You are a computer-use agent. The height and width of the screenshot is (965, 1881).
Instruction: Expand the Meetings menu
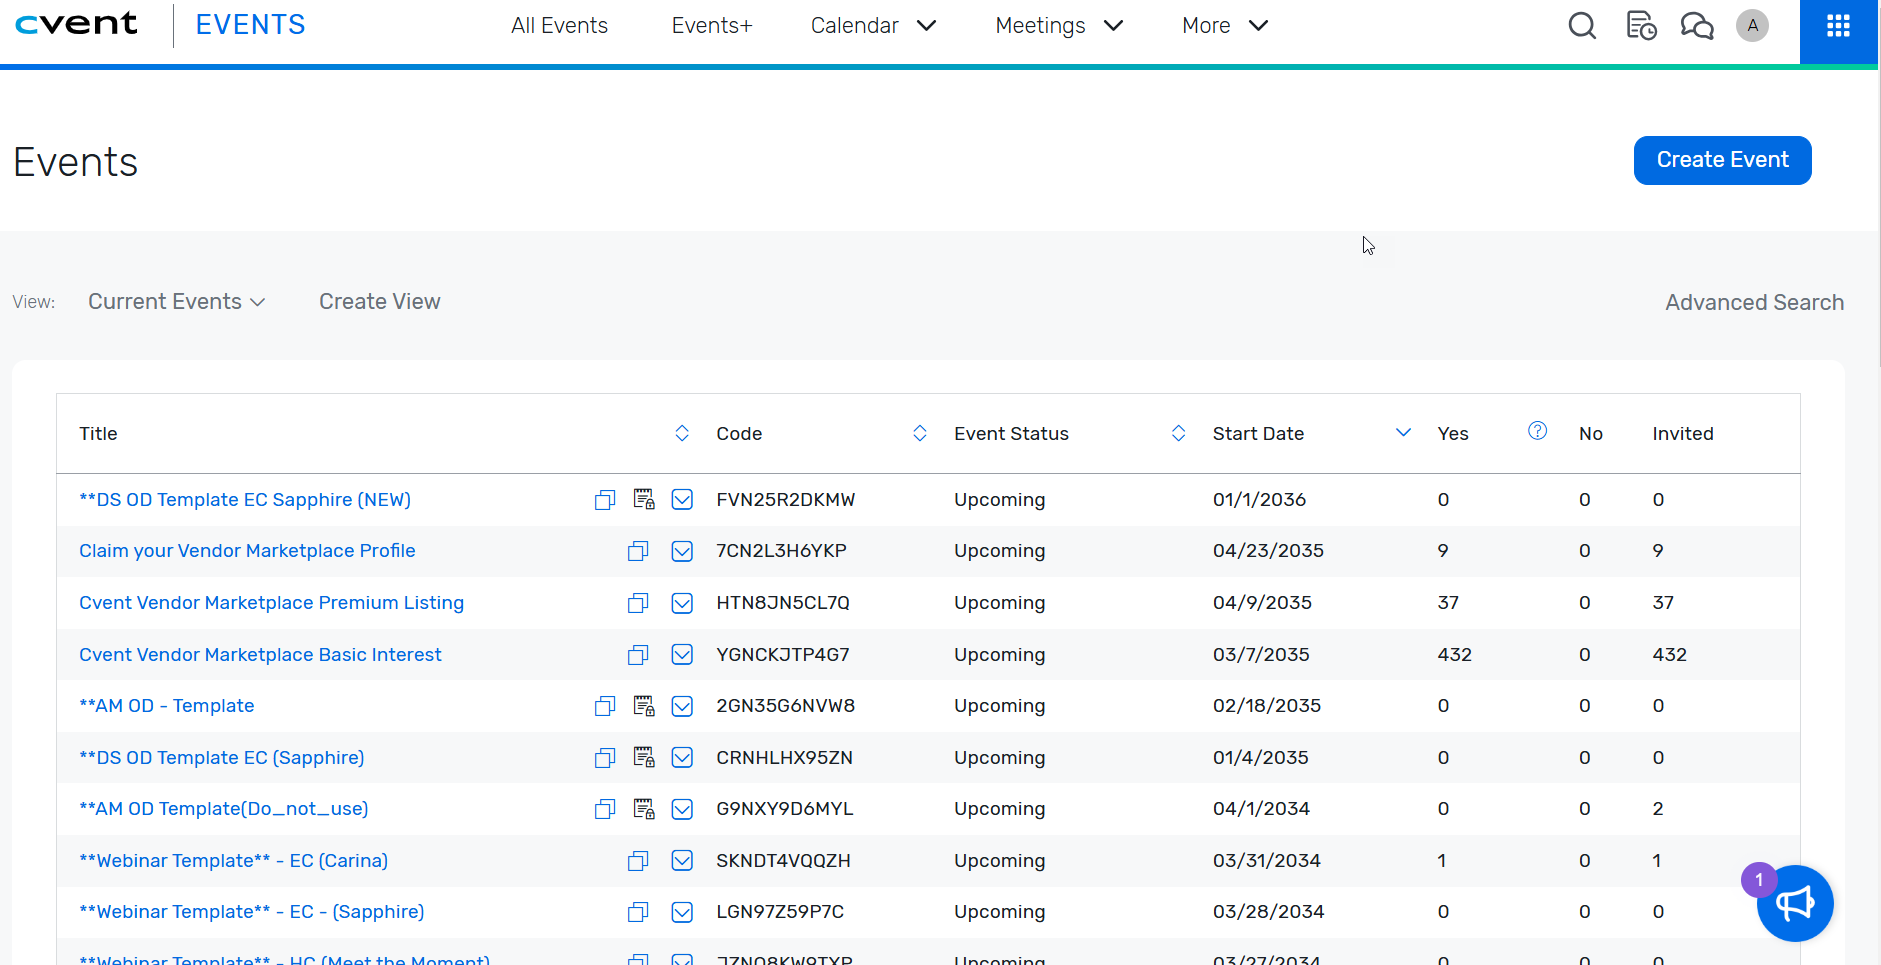tap(1059, 25)
